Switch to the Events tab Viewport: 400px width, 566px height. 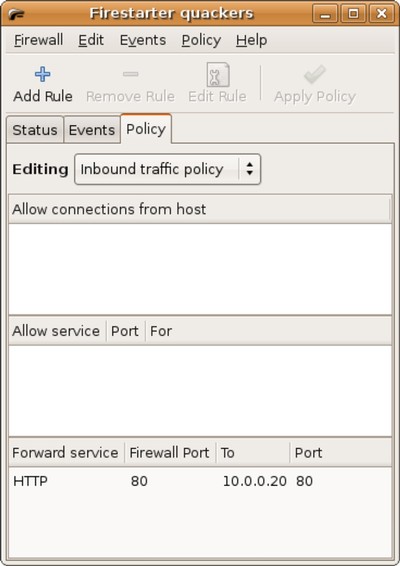pyautogui.click(x=92, y=130)
